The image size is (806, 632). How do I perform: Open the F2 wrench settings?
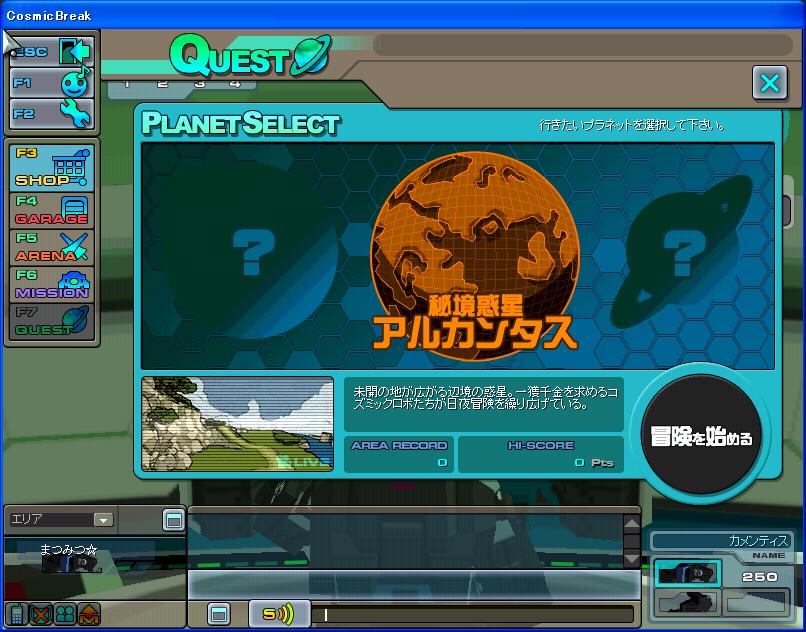pyautogui.click(x=51, y=114)
